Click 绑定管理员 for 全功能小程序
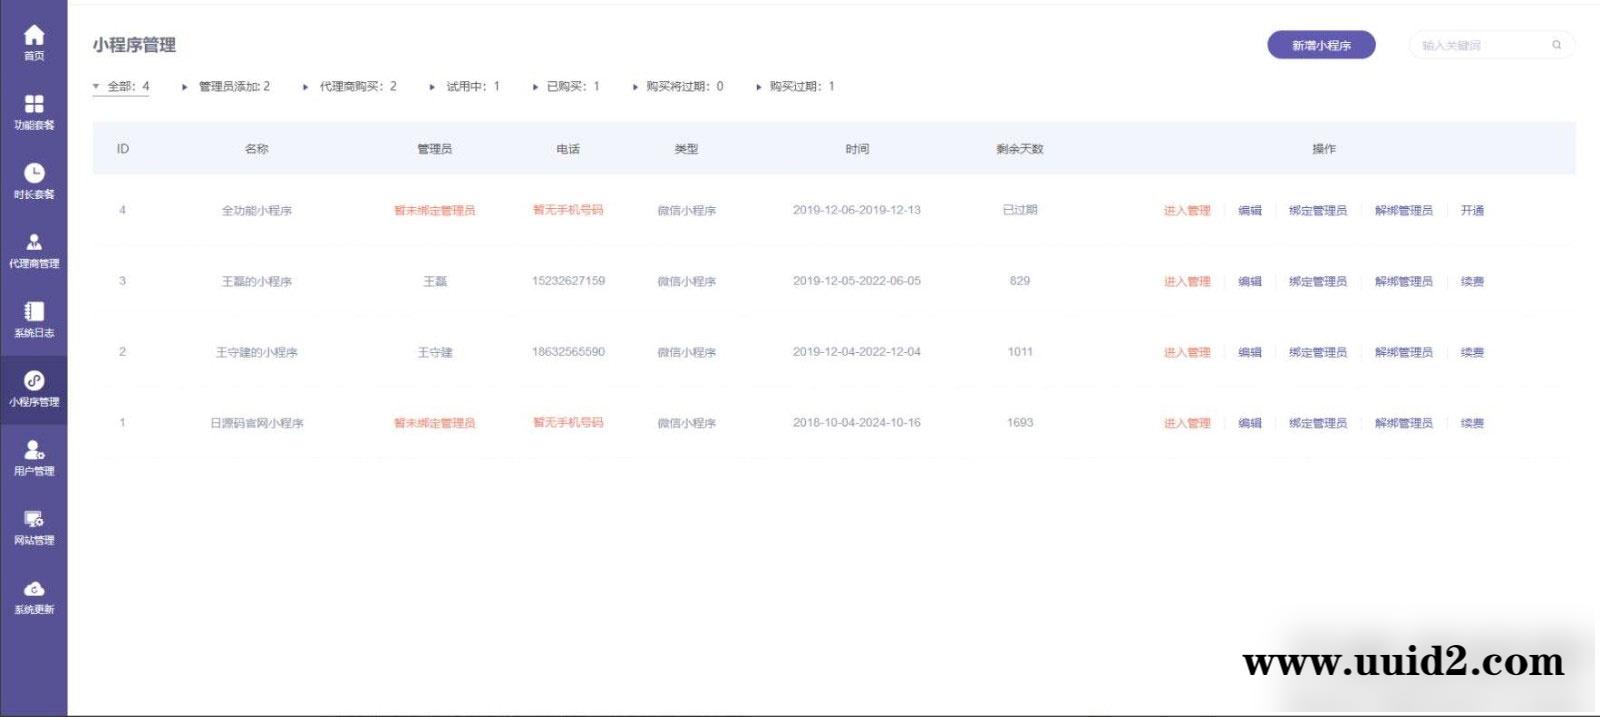The width and height of the screenshot is (1600, 717). [1318, 211]
